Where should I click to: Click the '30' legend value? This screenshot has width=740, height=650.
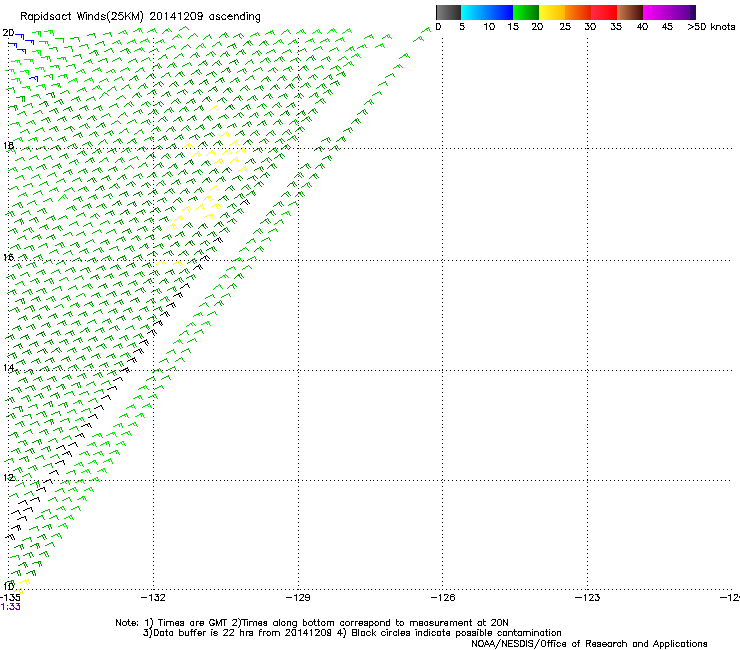coord(590,27)
